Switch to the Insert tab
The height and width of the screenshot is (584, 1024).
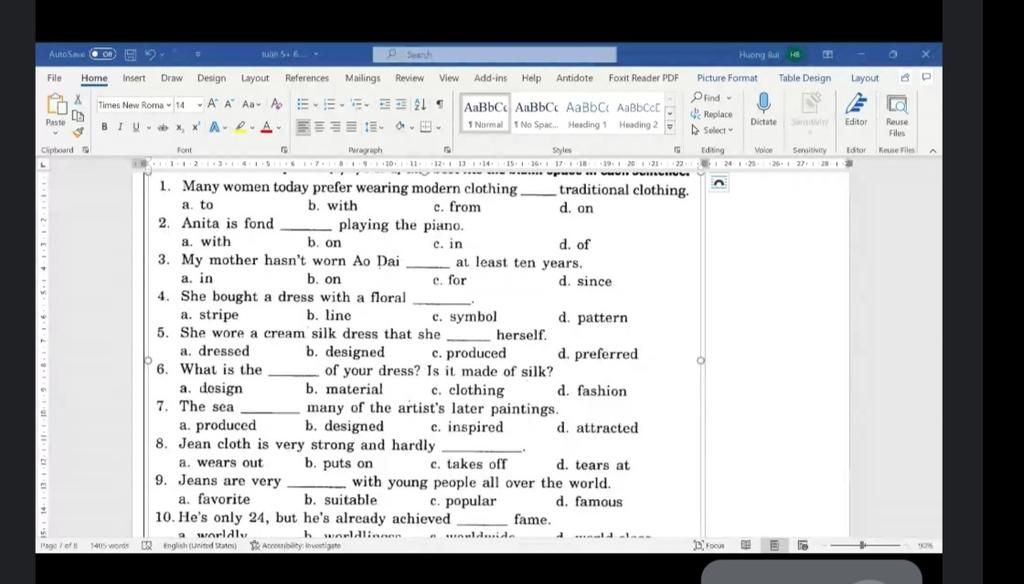click(x=134, y=78)
